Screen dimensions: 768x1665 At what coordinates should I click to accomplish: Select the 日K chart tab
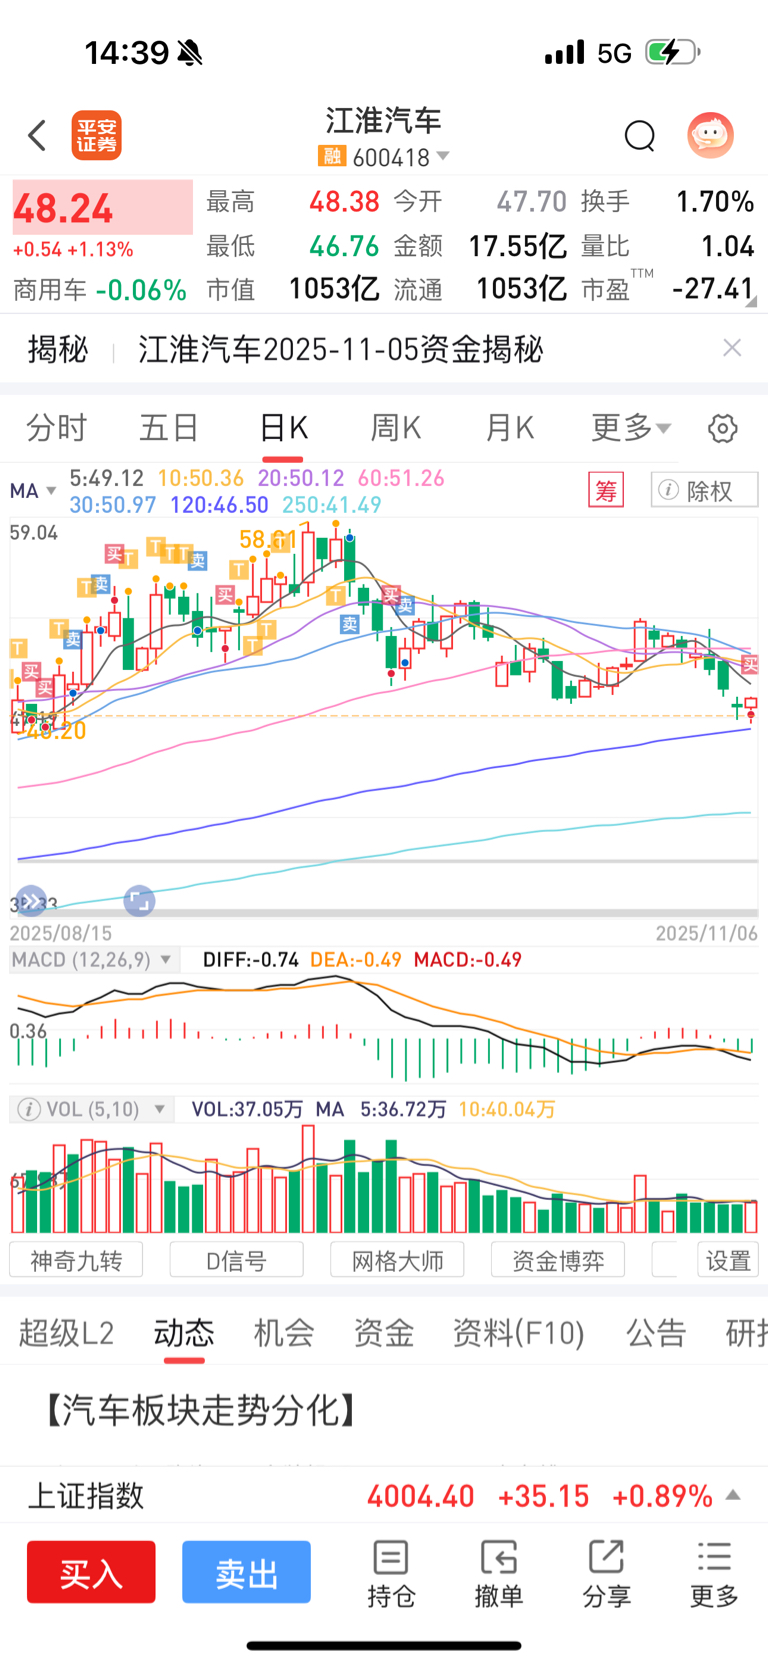pyautogui.click(x=283, y=428)
